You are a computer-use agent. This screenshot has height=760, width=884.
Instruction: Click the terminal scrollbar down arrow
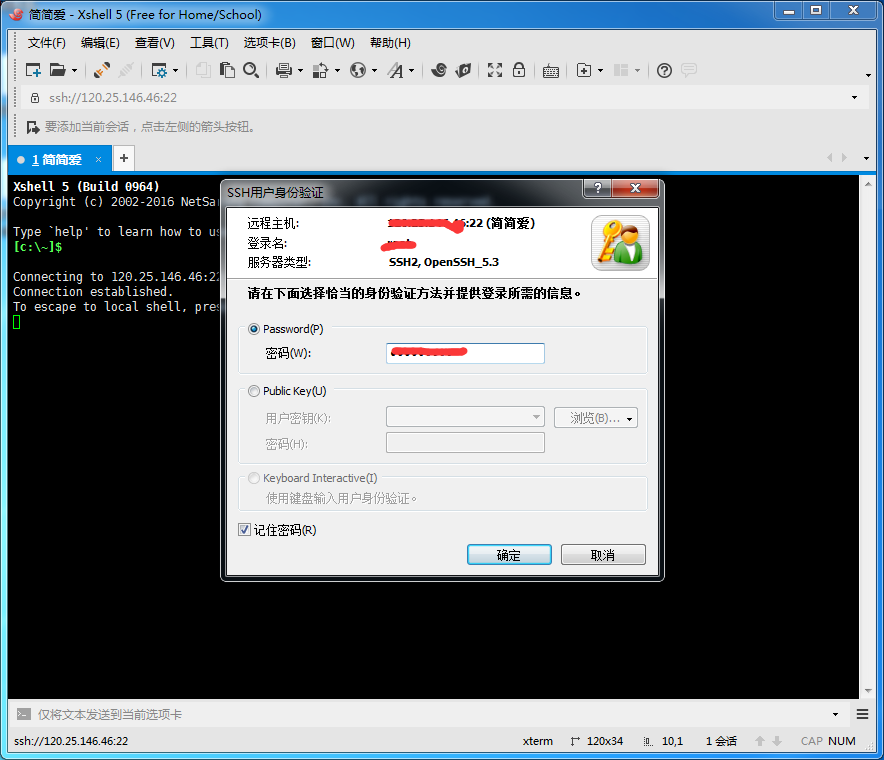point(868,691)
